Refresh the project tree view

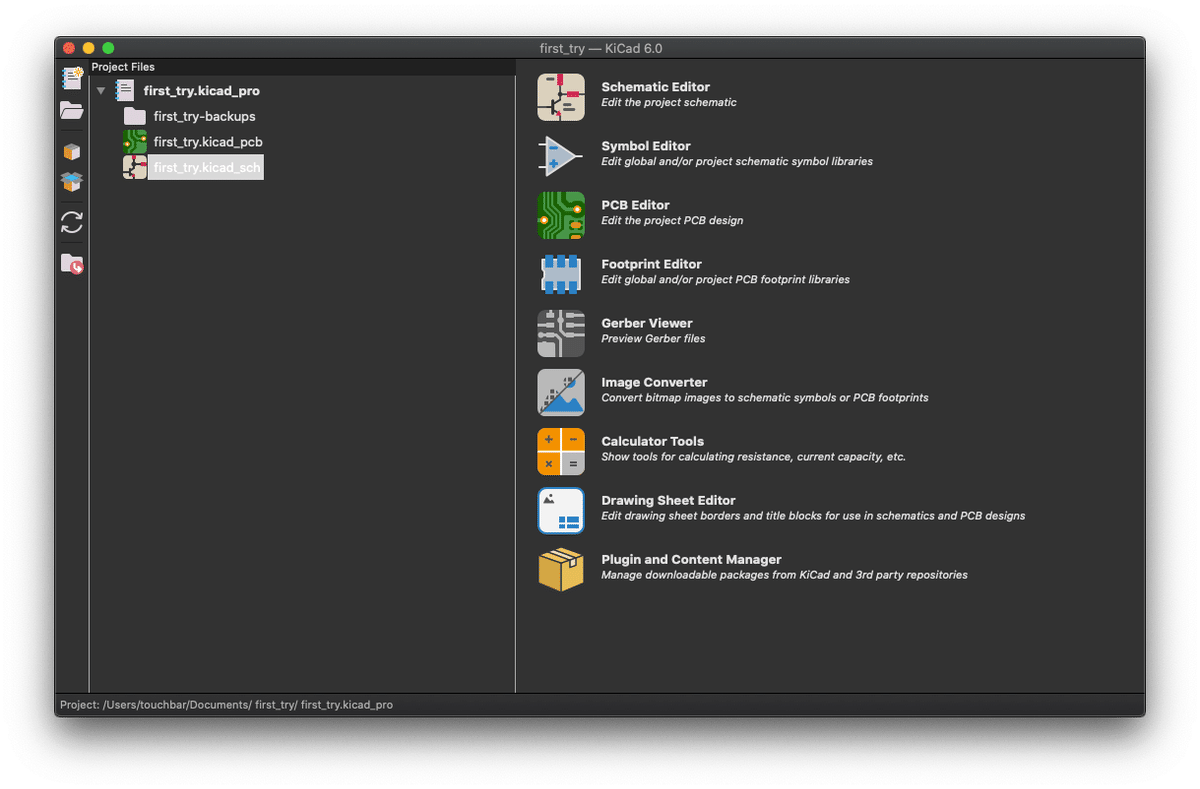click(x=71, y=222)
